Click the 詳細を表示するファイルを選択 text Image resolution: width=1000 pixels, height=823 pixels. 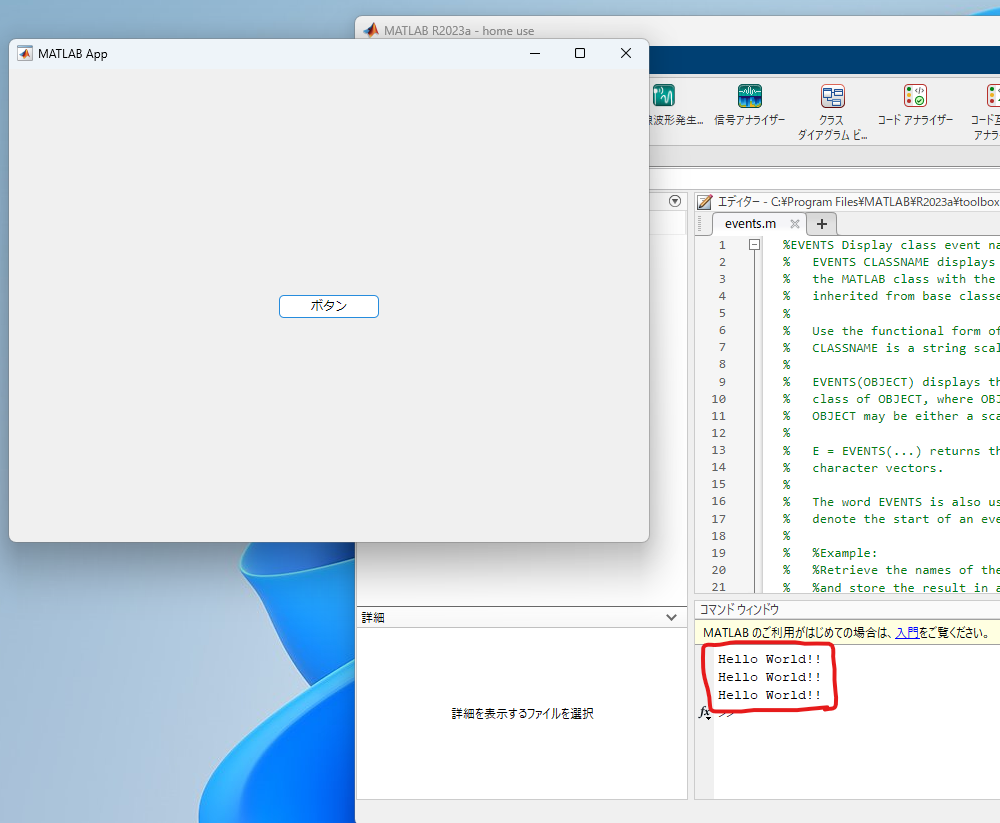pos(522,713)
